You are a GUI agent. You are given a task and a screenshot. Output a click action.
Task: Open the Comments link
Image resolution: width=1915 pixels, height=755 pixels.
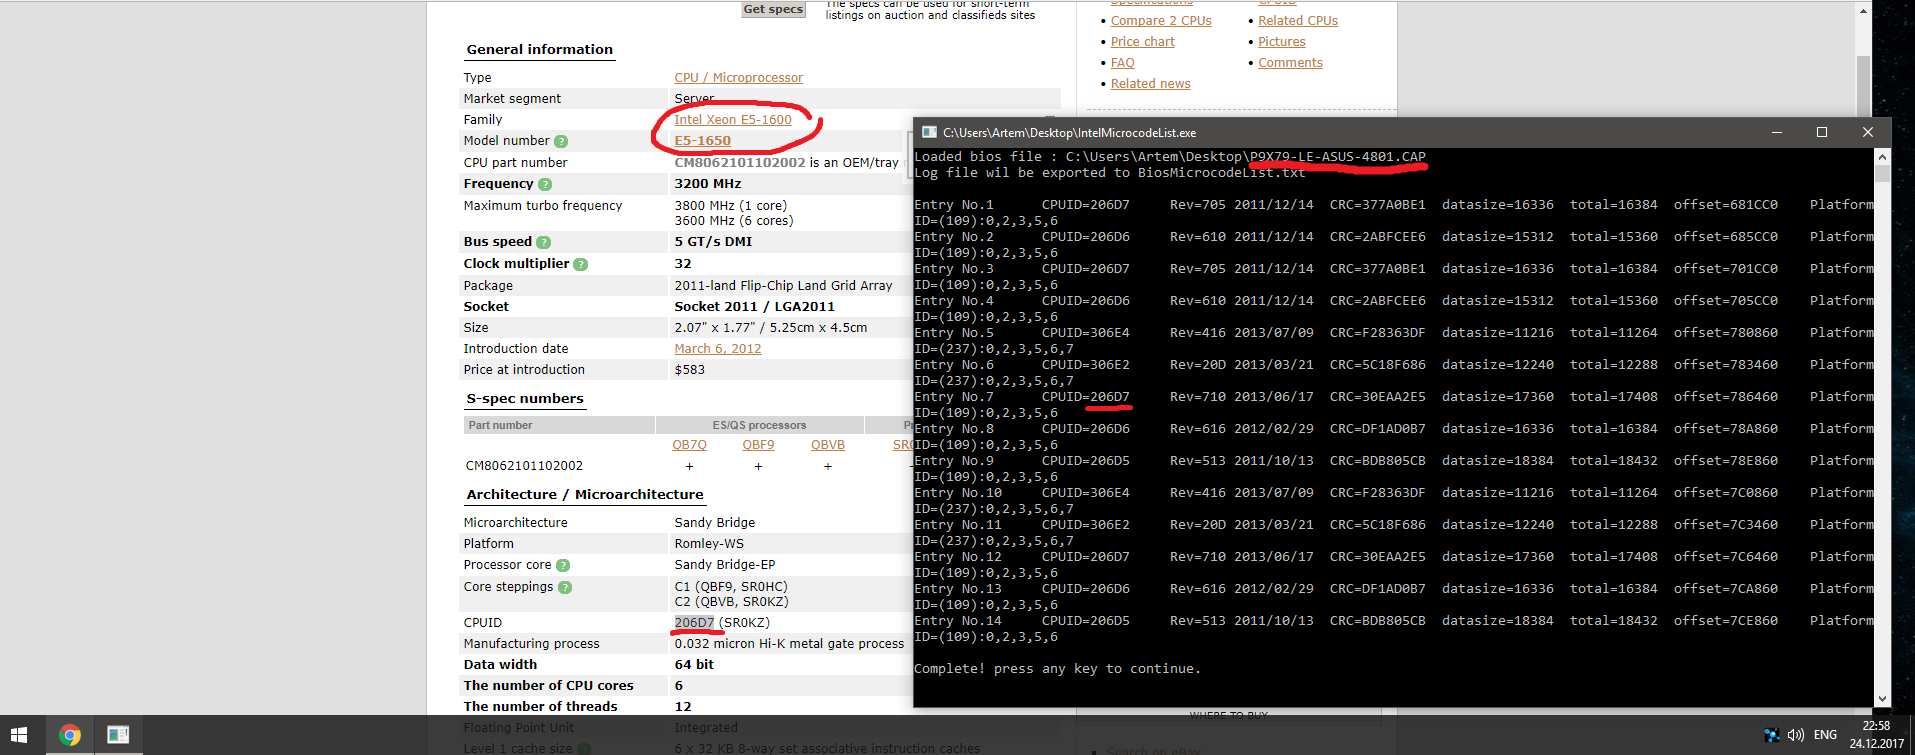point(1290,63)
